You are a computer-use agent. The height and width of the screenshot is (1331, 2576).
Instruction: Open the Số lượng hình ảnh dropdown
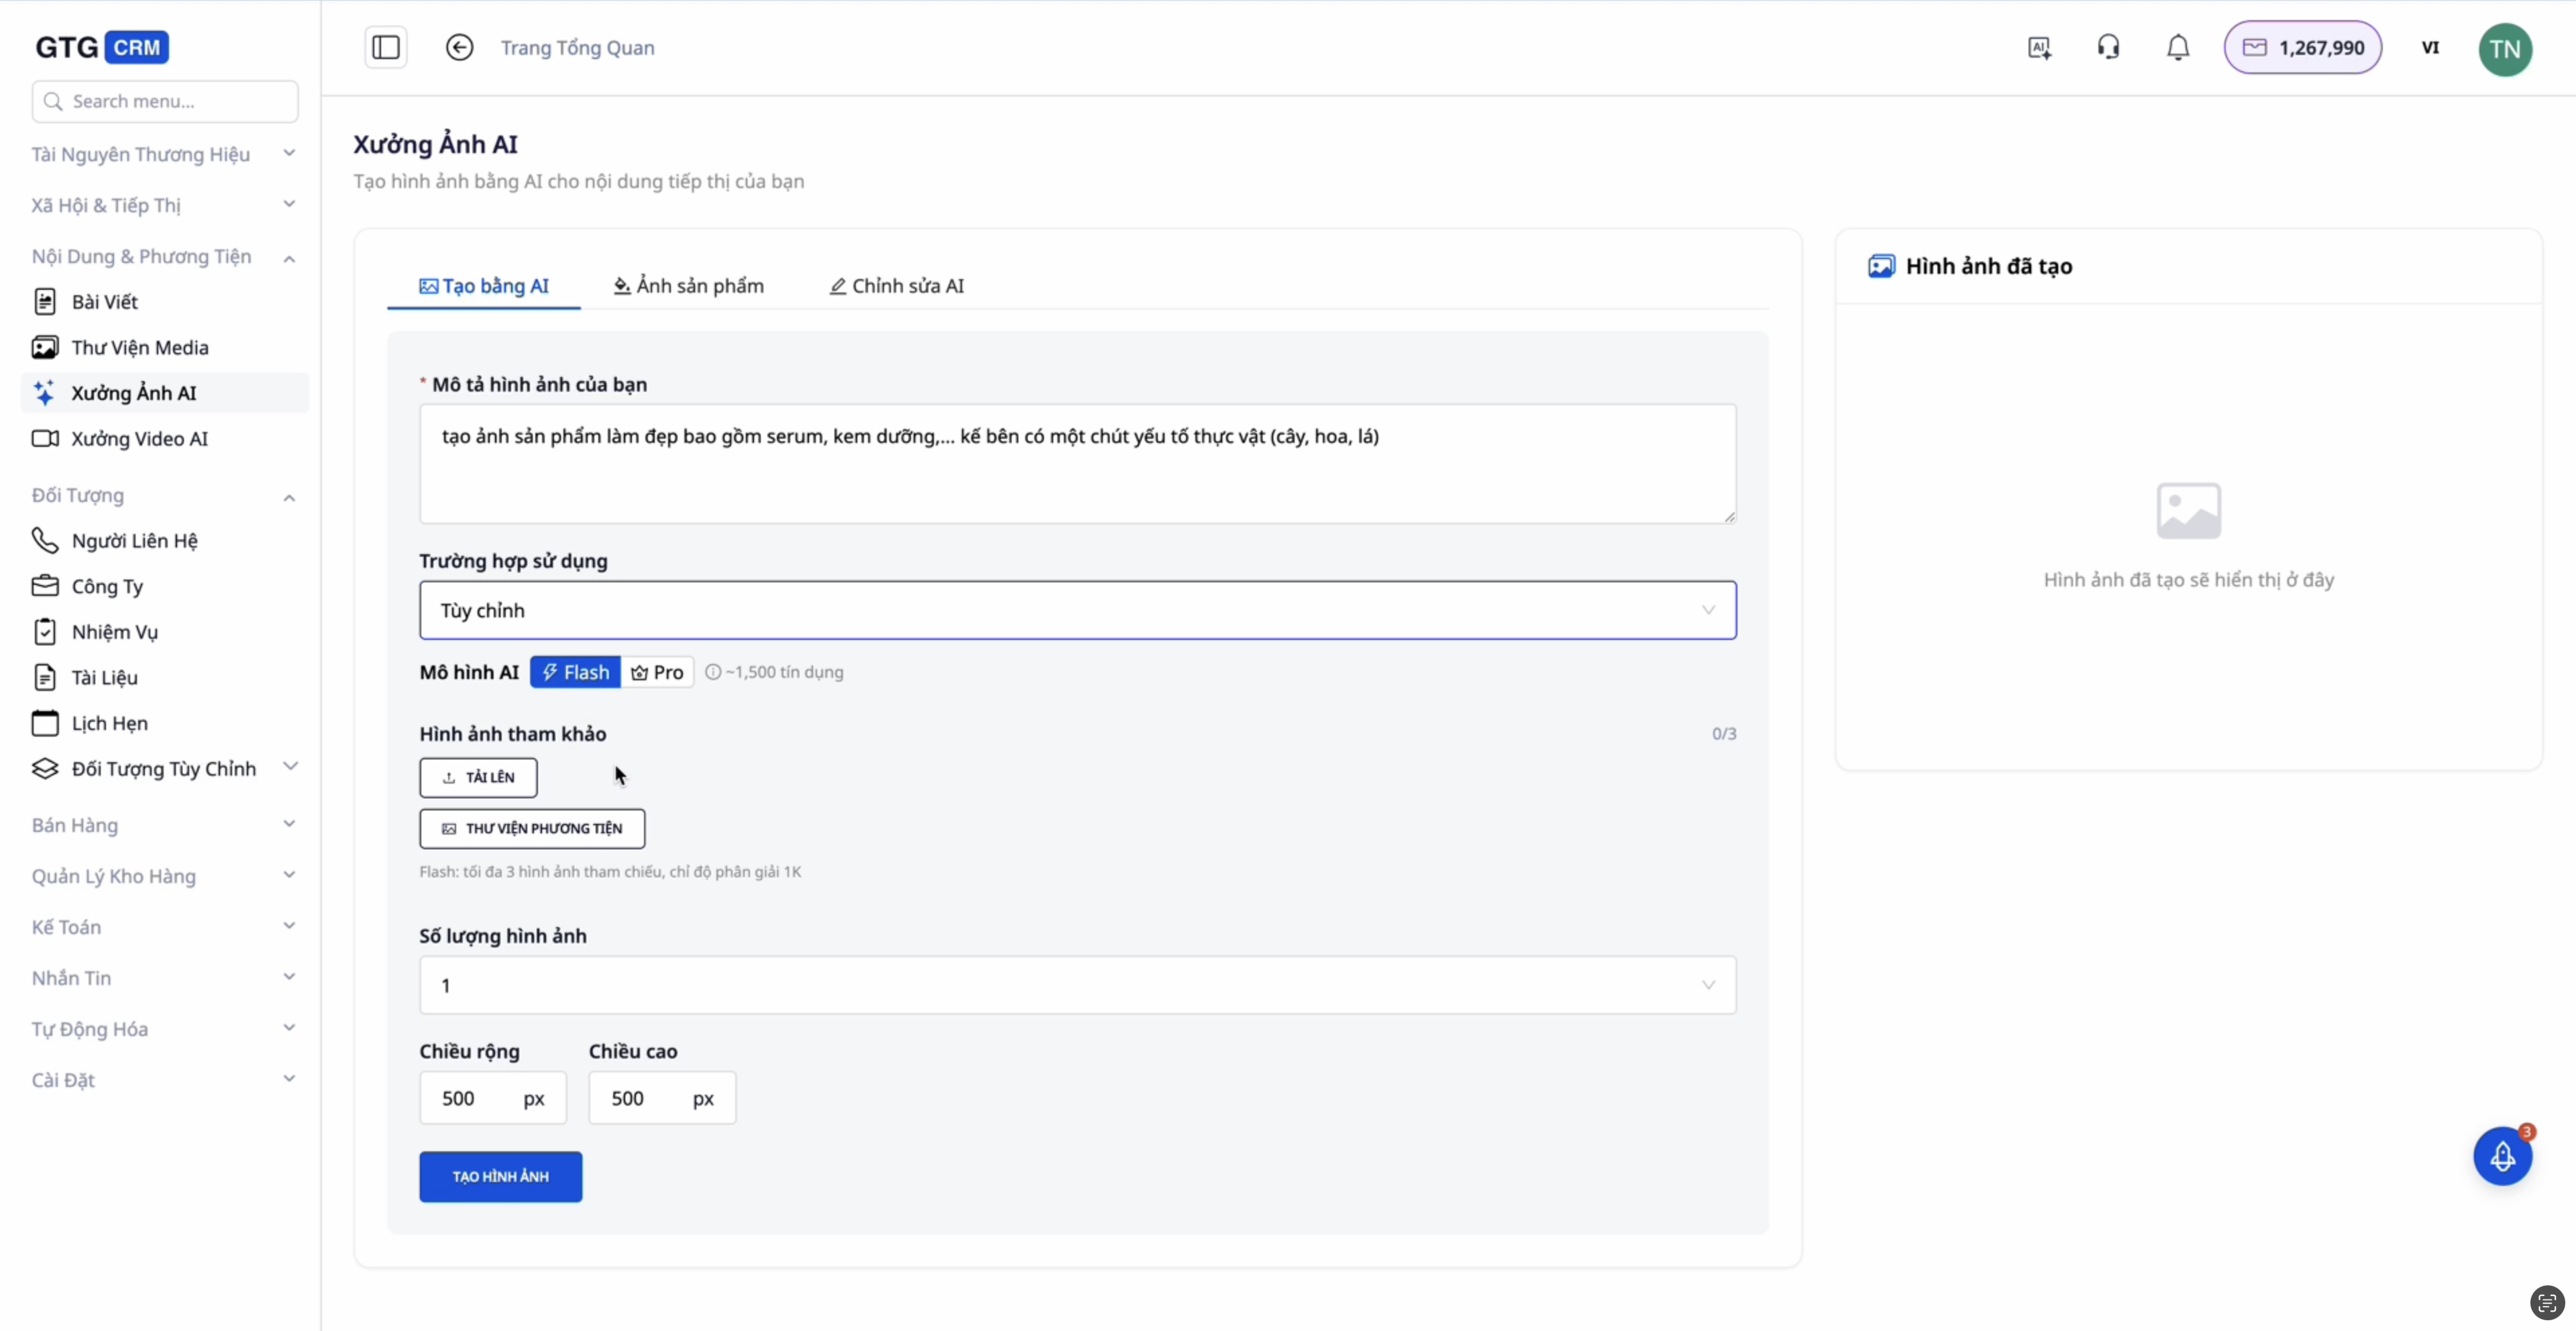1077,985
